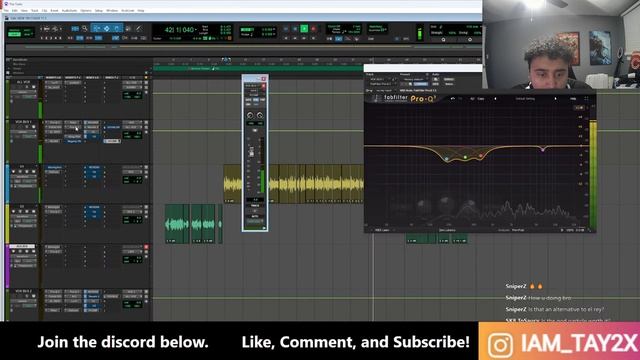Enable Grid edit mode
Image resolution: width=640 pixels, height=360 pixels.
click(27, 35)
